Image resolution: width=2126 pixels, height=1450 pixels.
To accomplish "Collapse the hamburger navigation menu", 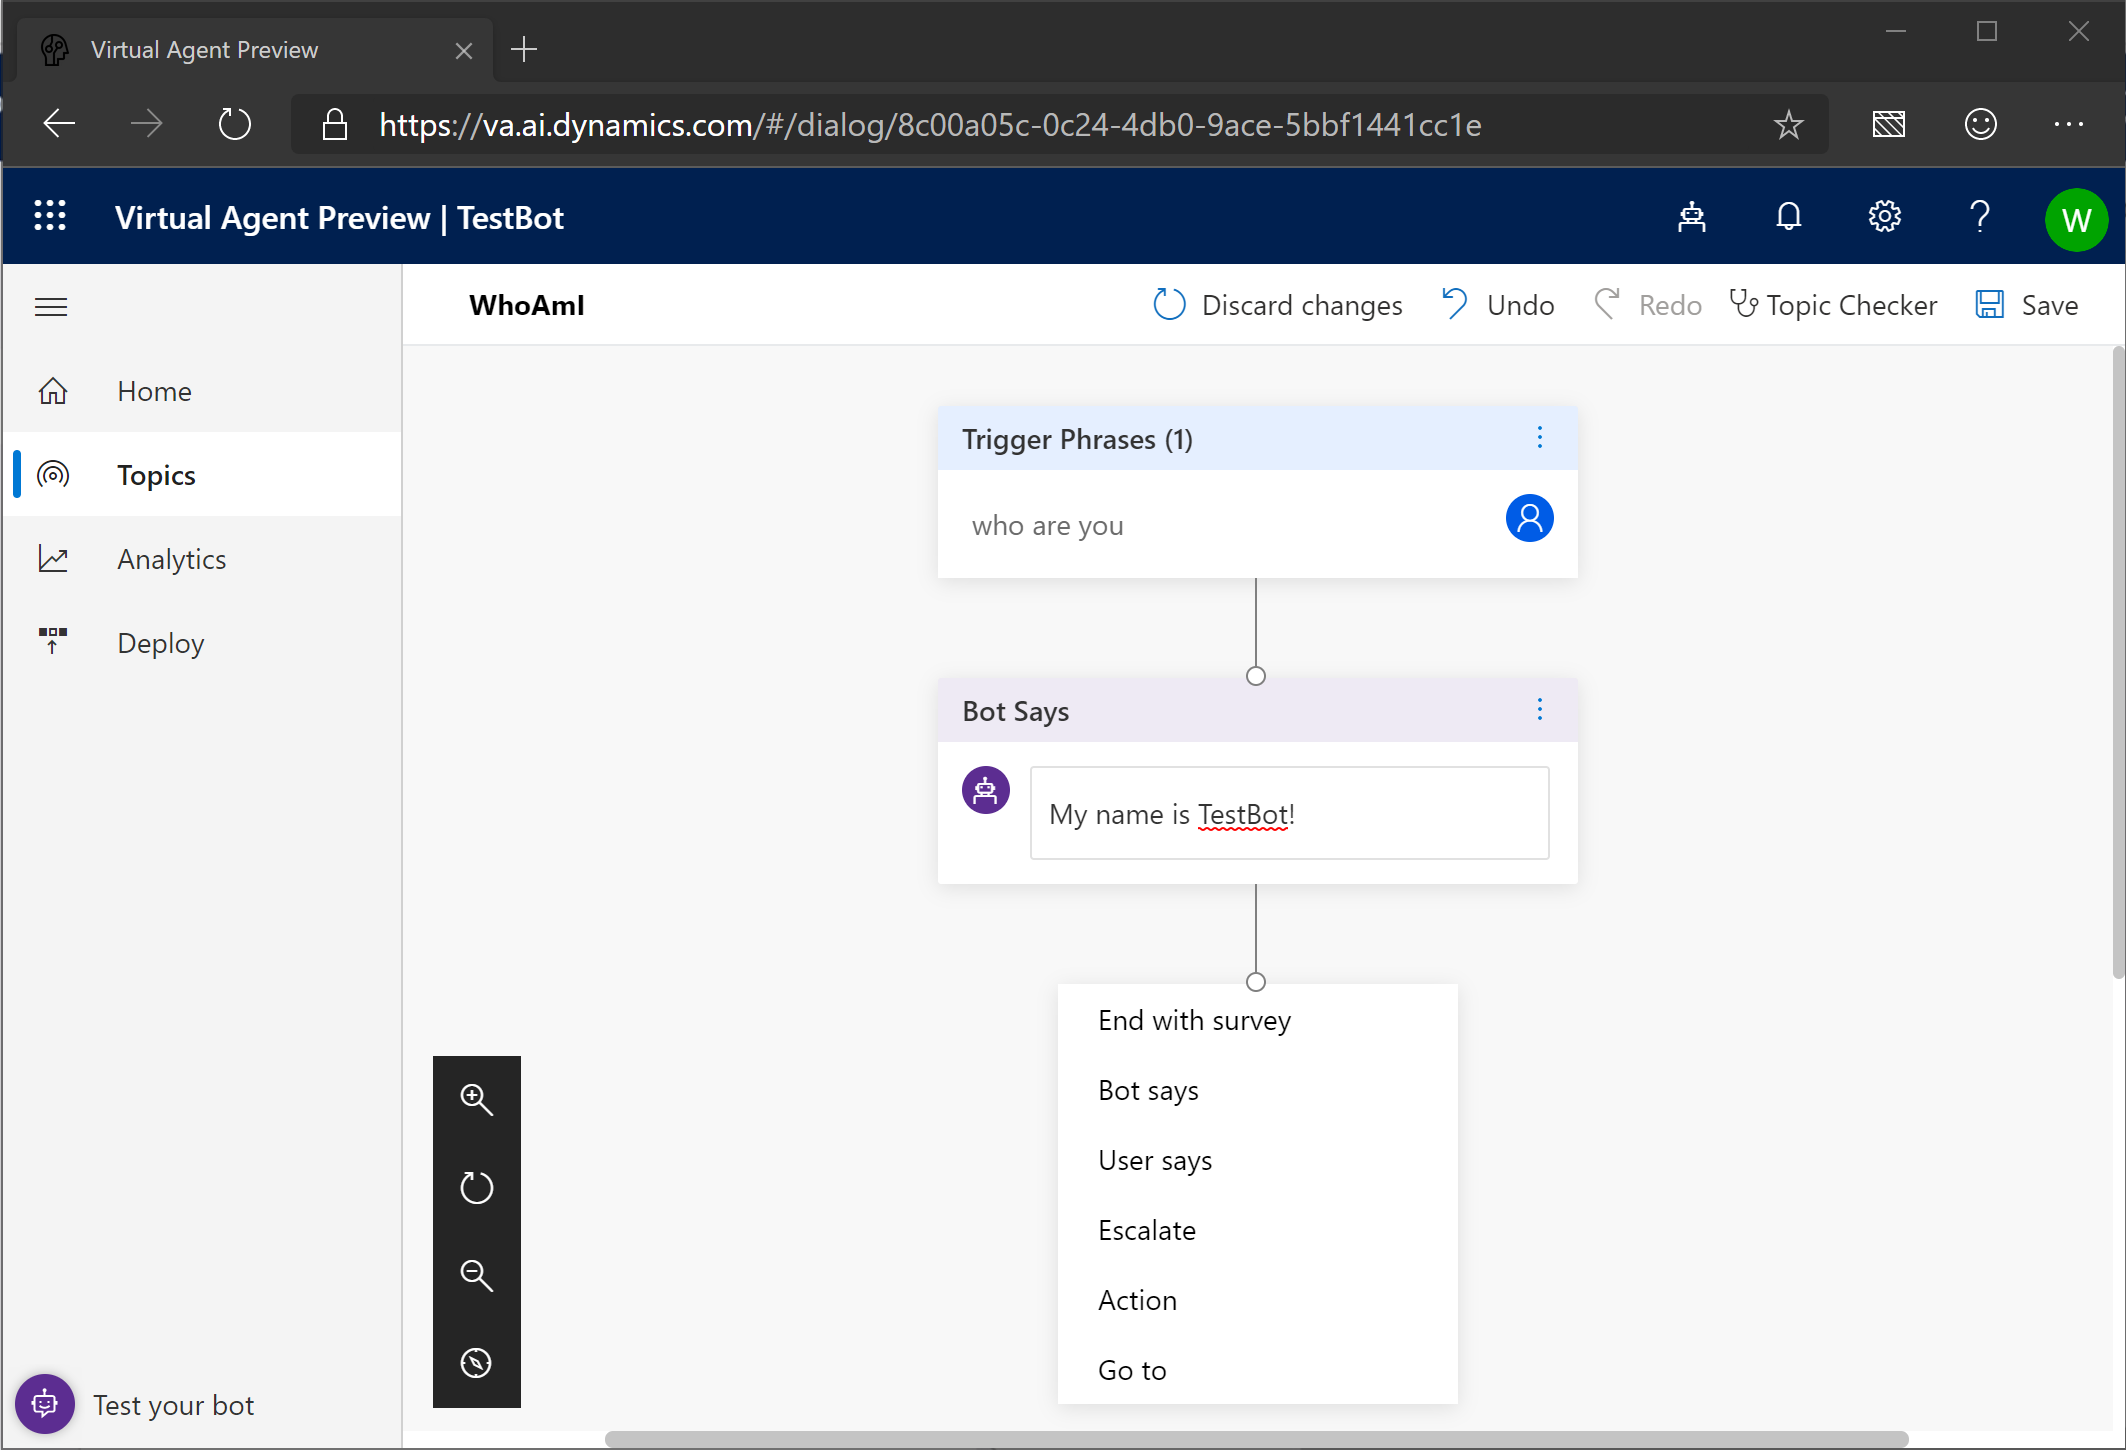I will click(51, 307).
